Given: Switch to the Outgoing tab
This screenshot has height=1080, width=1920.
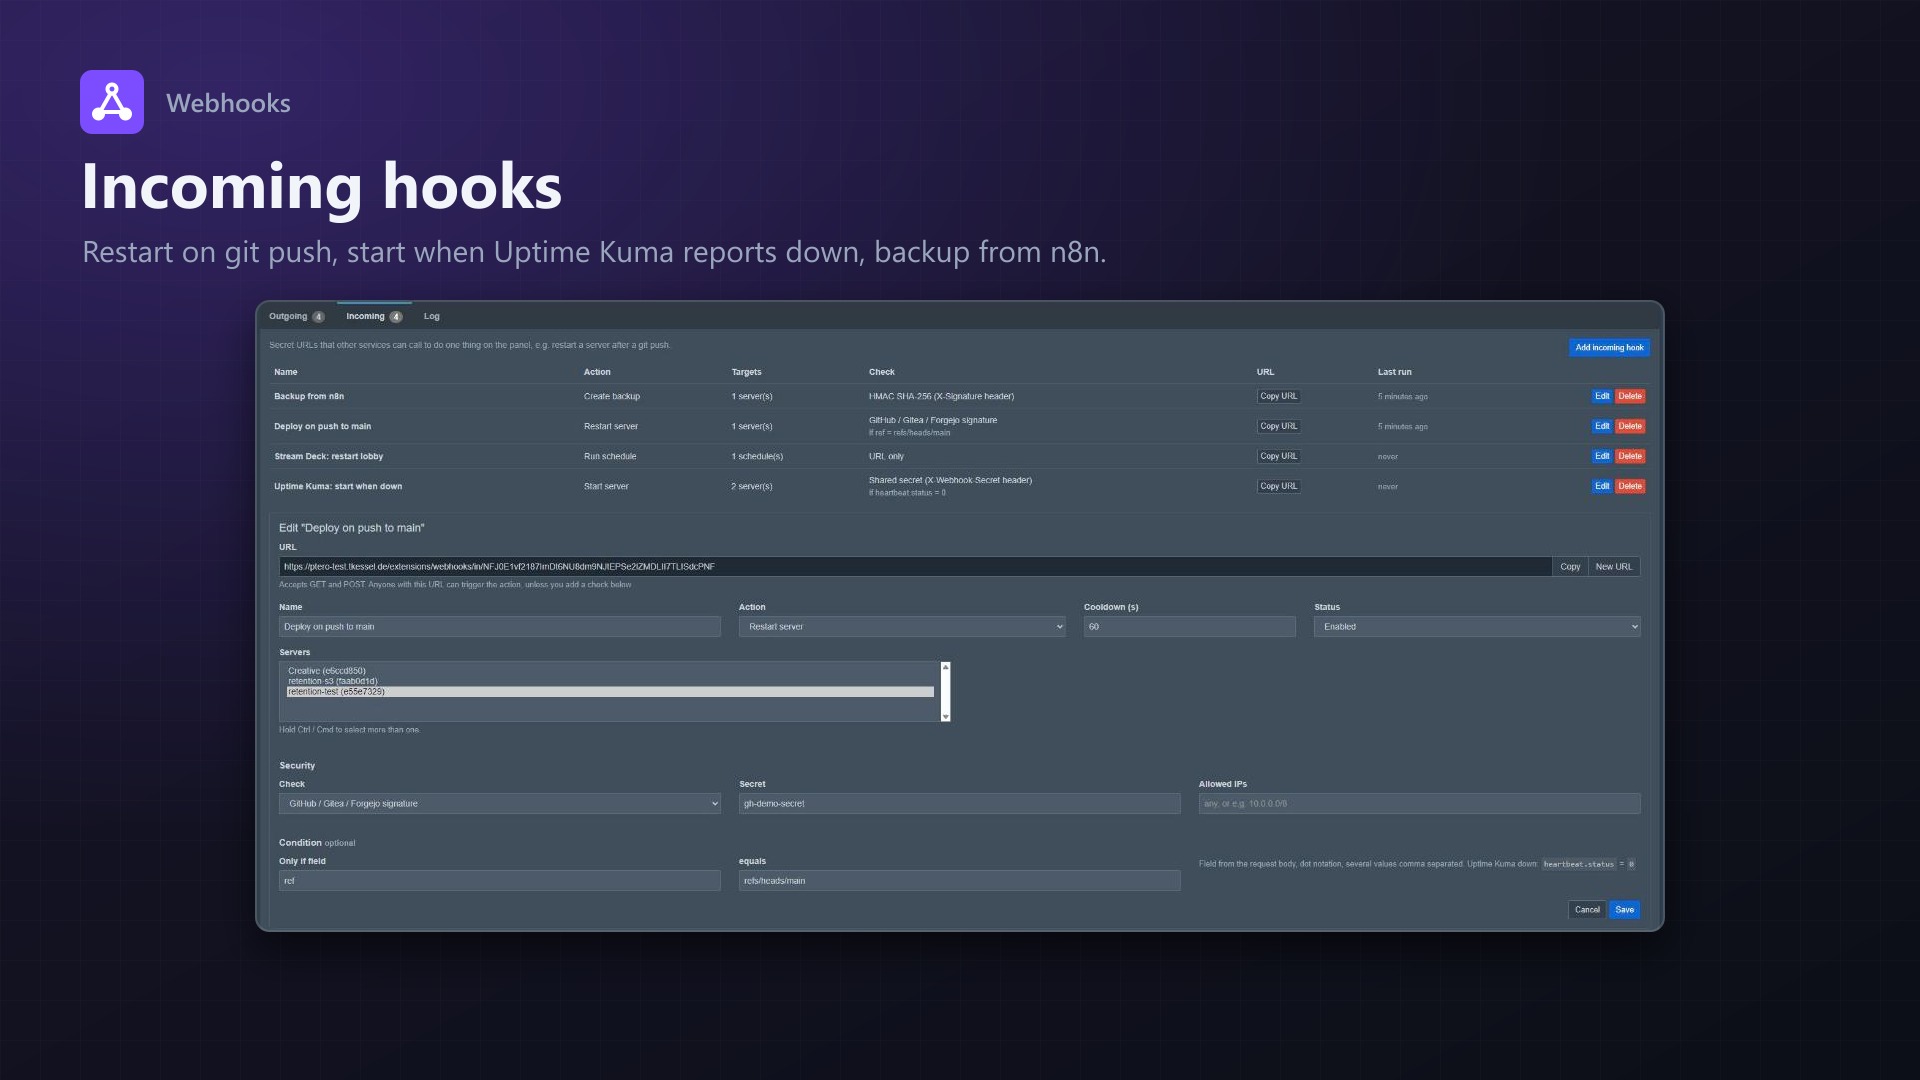Looking at the screenshot, I should click(296, 316).
